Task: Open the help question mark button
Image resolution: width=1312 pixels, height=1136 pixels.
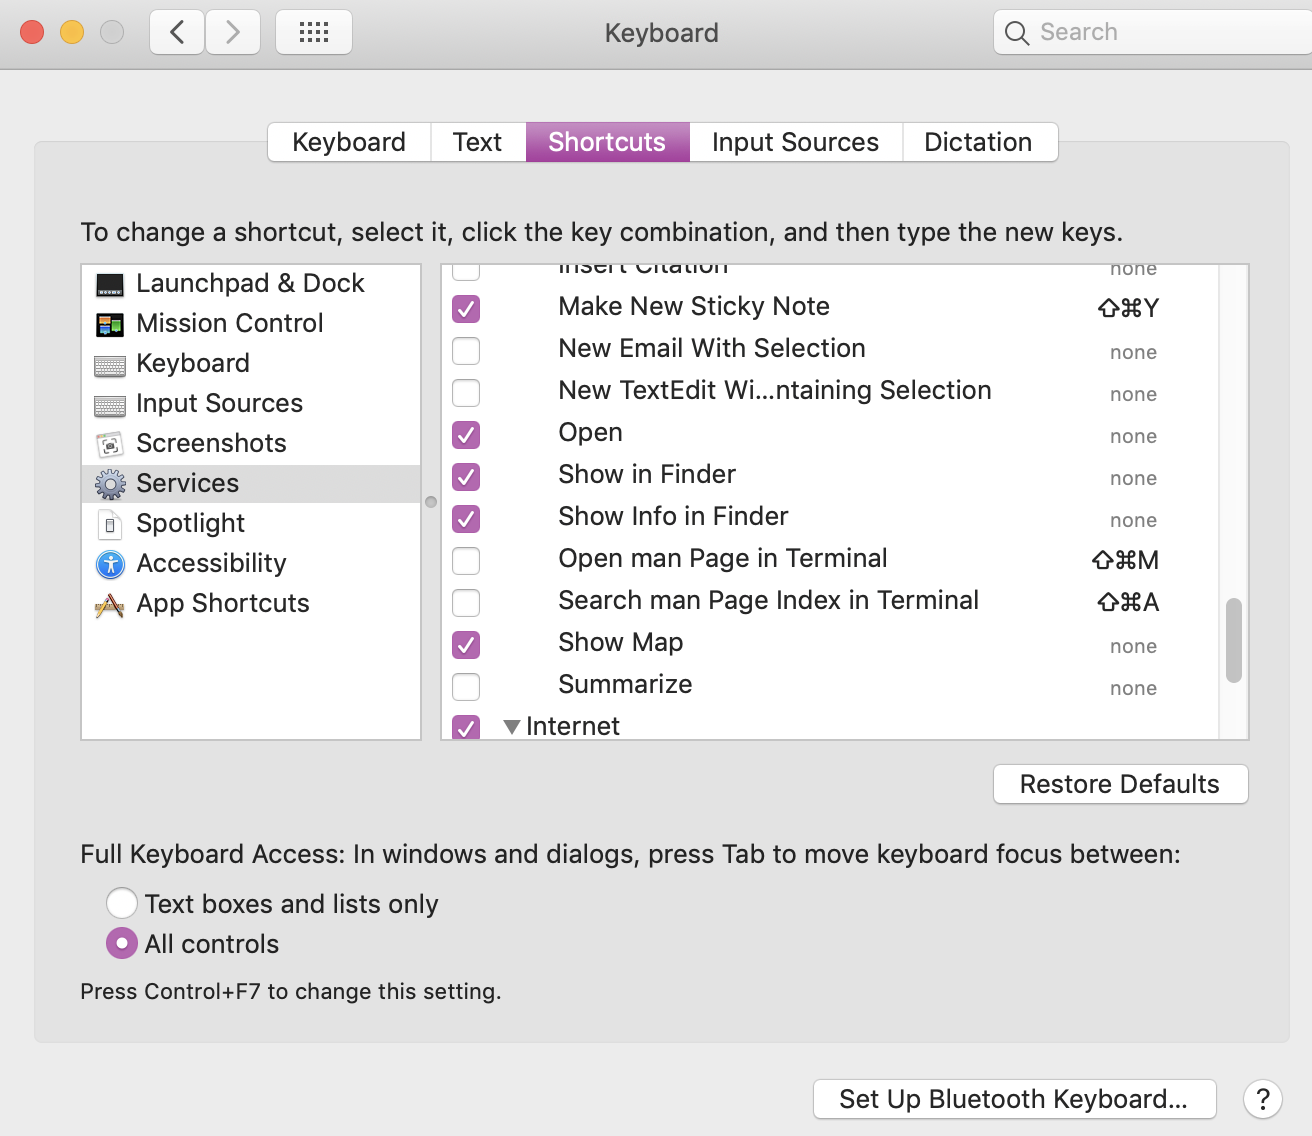Action: 1262,1099
